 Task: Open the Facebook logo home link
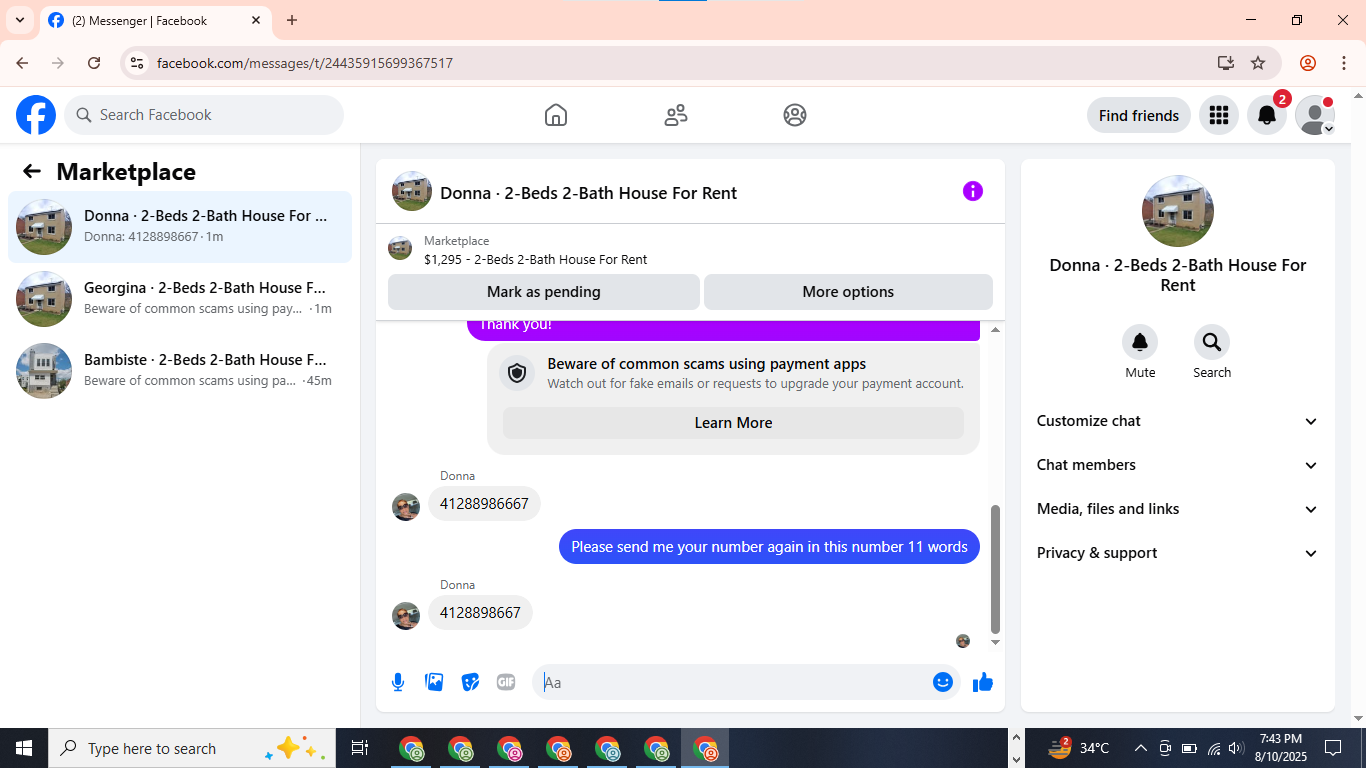[36, 115]
